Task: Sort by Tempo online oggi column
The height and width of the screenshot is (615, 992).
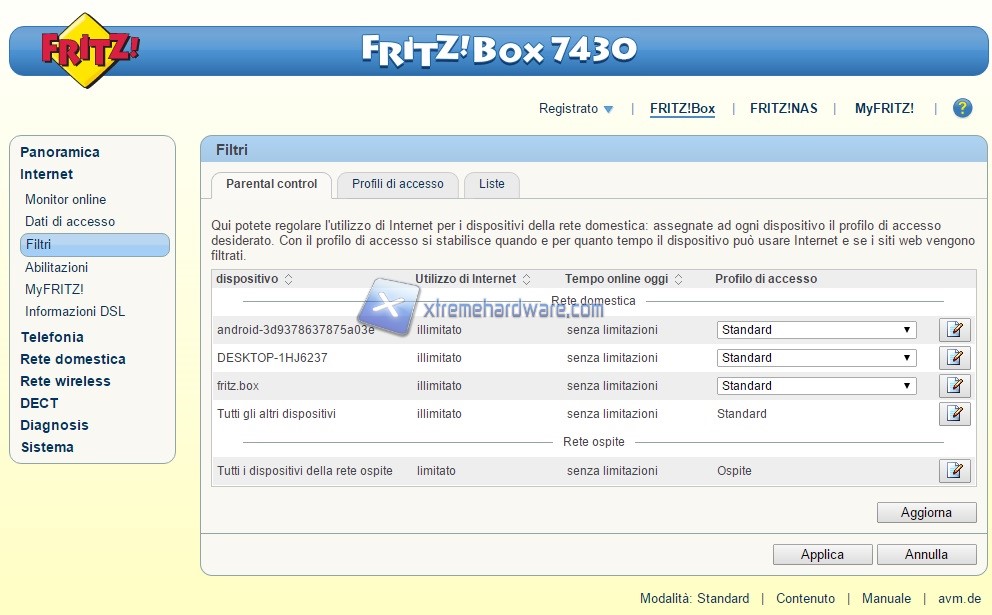Action: pos(678,279)
